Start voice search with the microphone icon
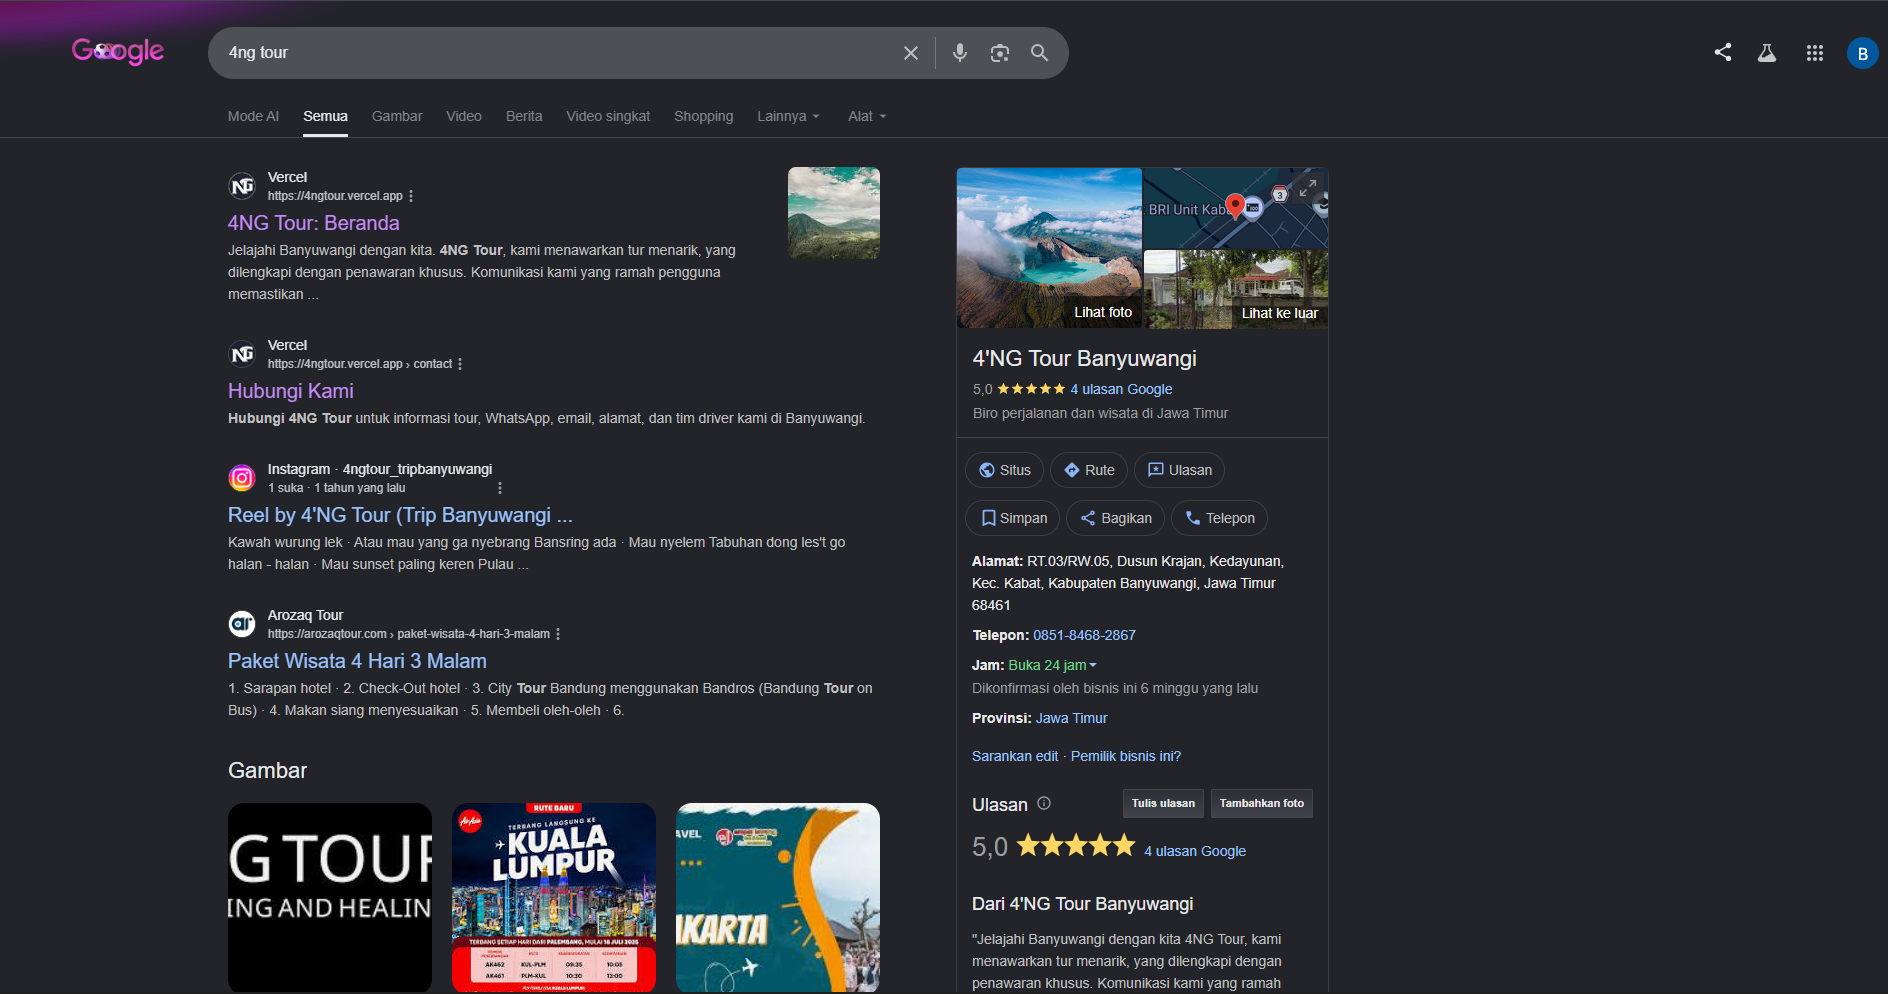 (x=960, y=53)
